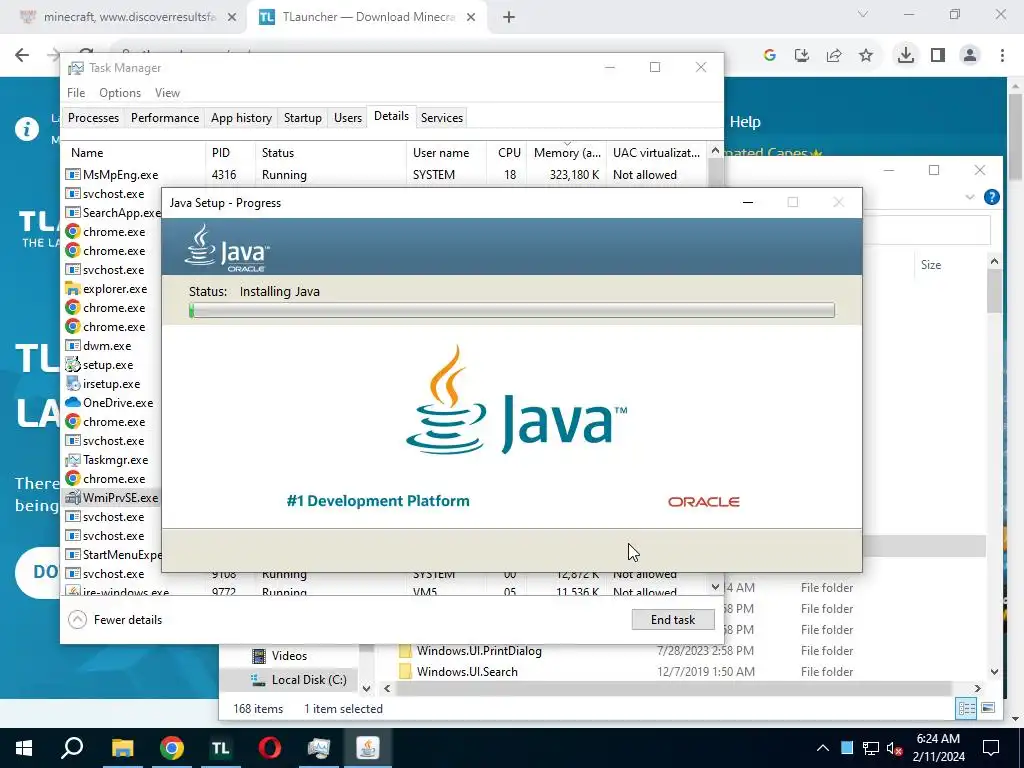Select Windows.UI.Search folder
1024x768 pixels.
point(467,672)
